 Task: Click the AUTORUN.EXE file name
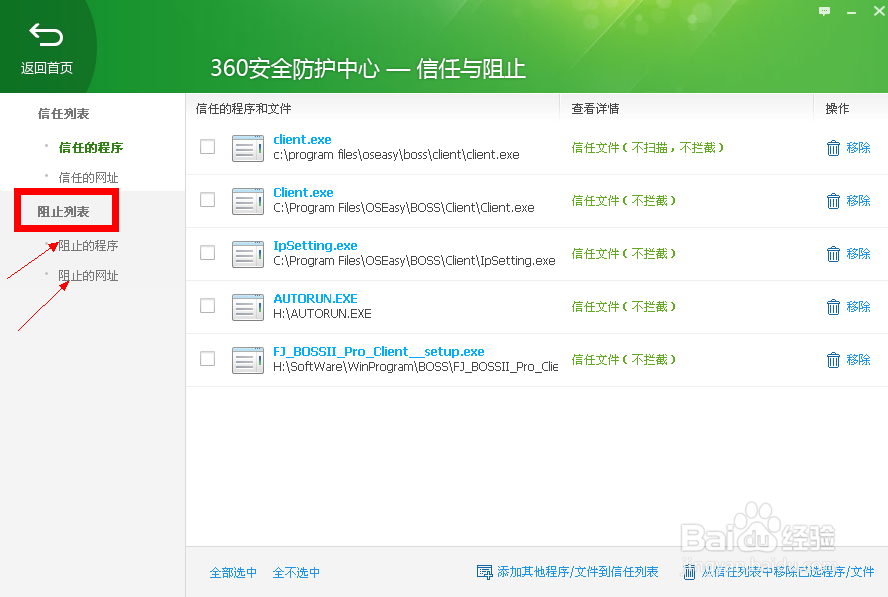(315, 298)
